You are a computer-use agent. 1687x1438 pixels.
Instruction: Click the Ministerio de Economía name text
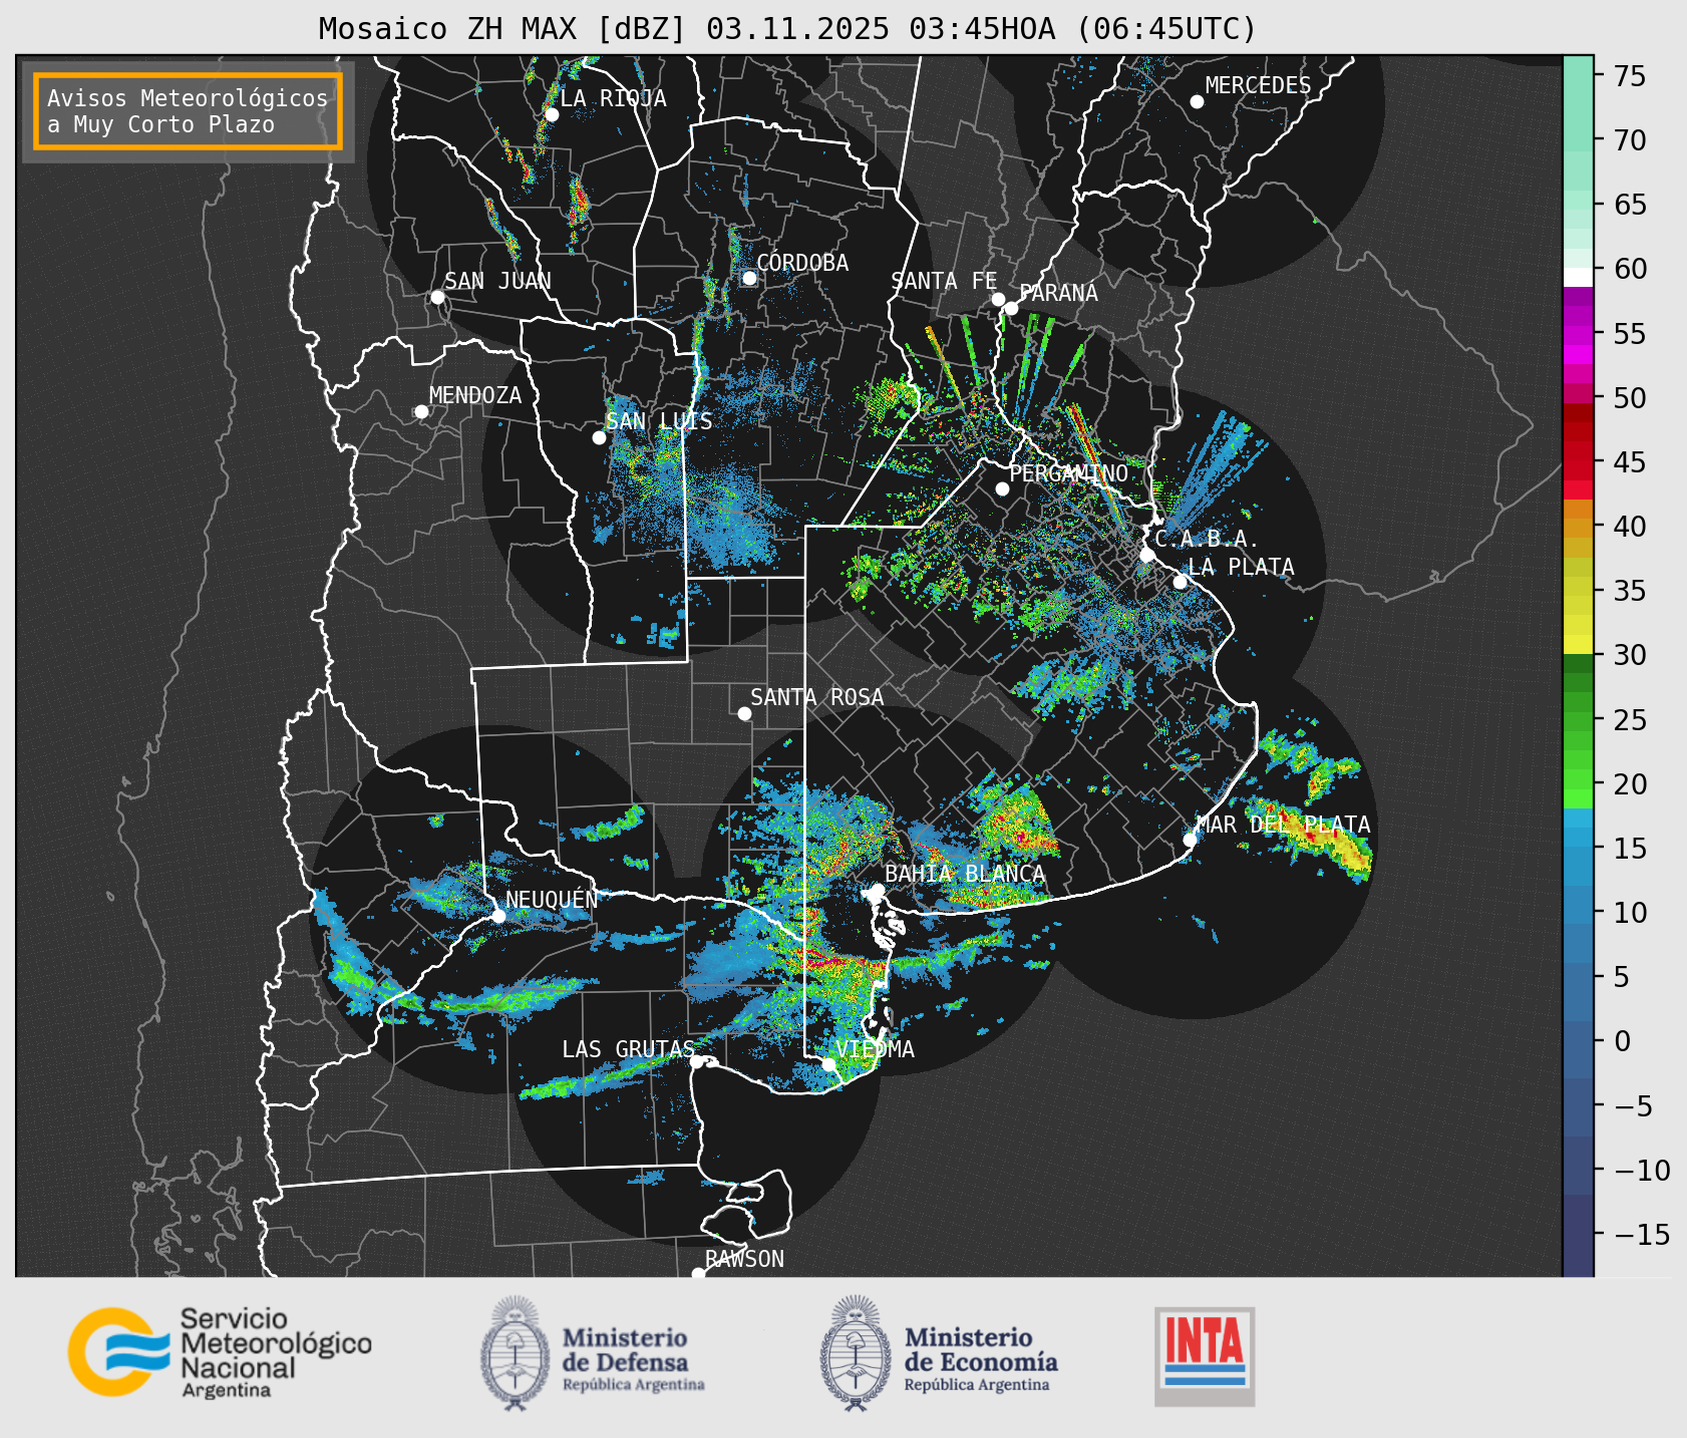pyautogui.click(x=981, y=1350)
